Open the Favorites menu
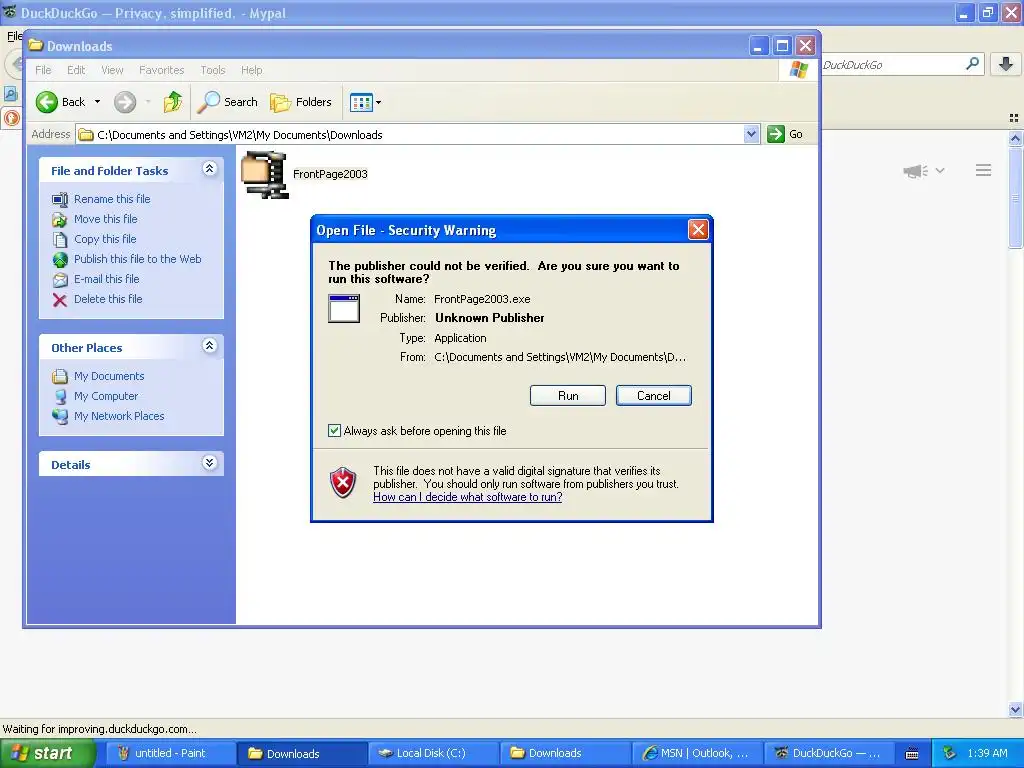1024x768 pixels. click(161, 70)
